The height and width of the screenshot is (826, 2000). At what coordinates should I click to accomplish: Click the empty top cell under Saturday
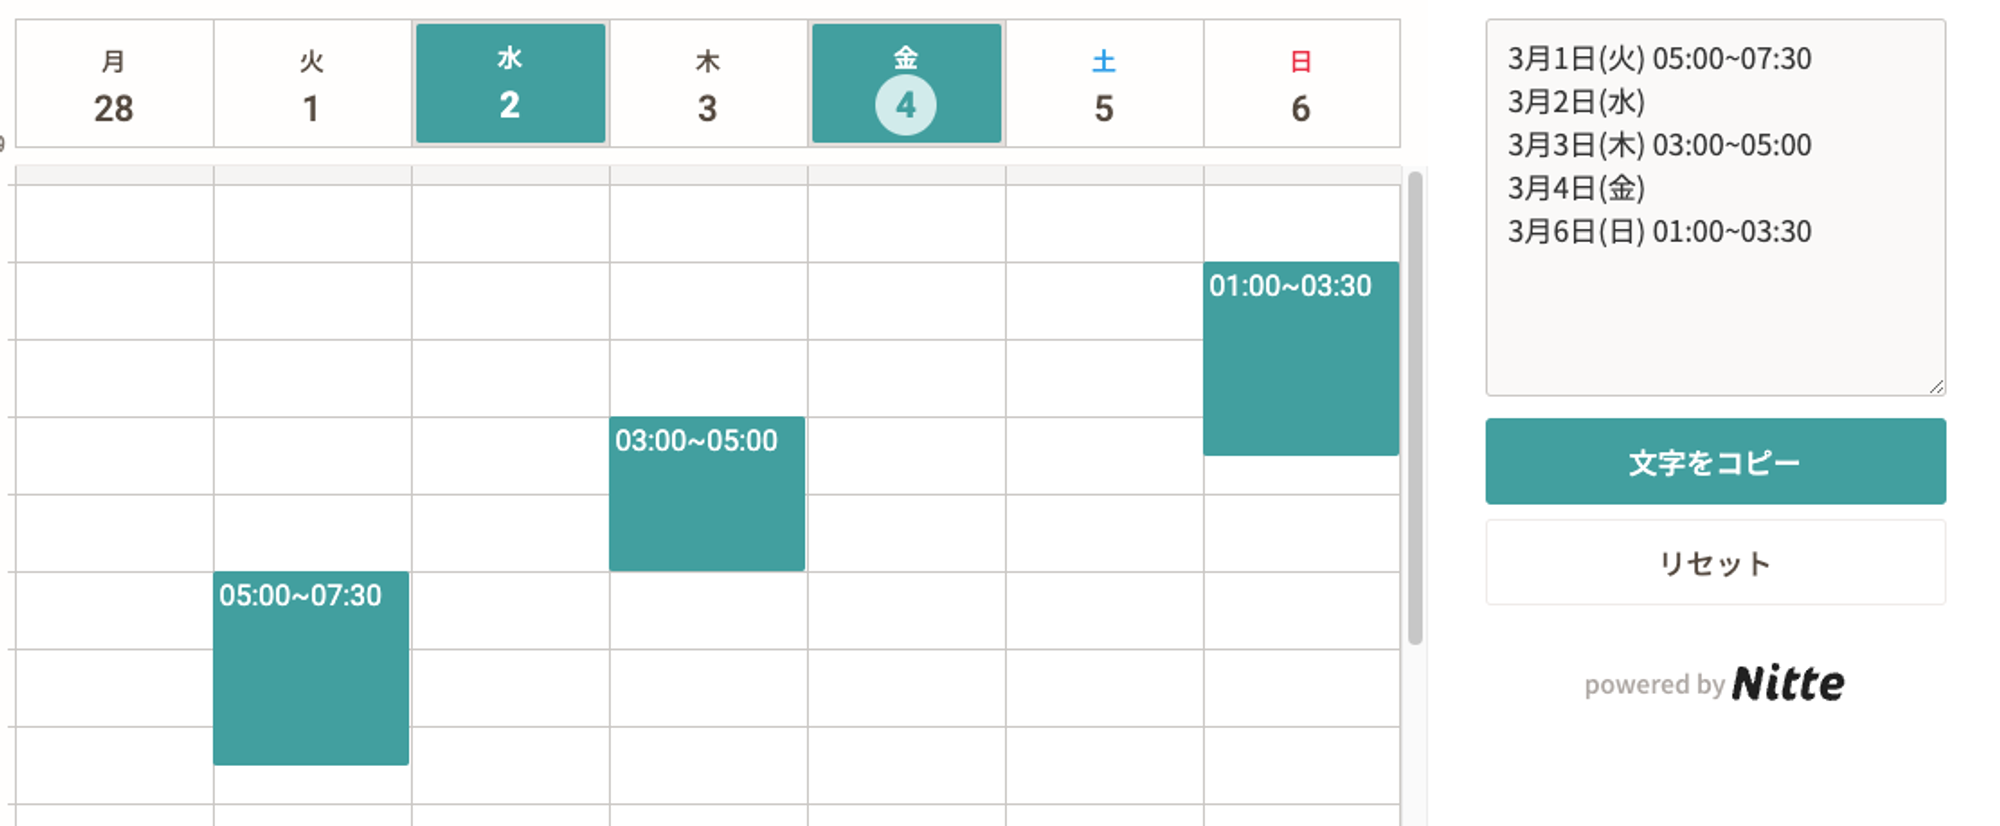(1104, 223)
